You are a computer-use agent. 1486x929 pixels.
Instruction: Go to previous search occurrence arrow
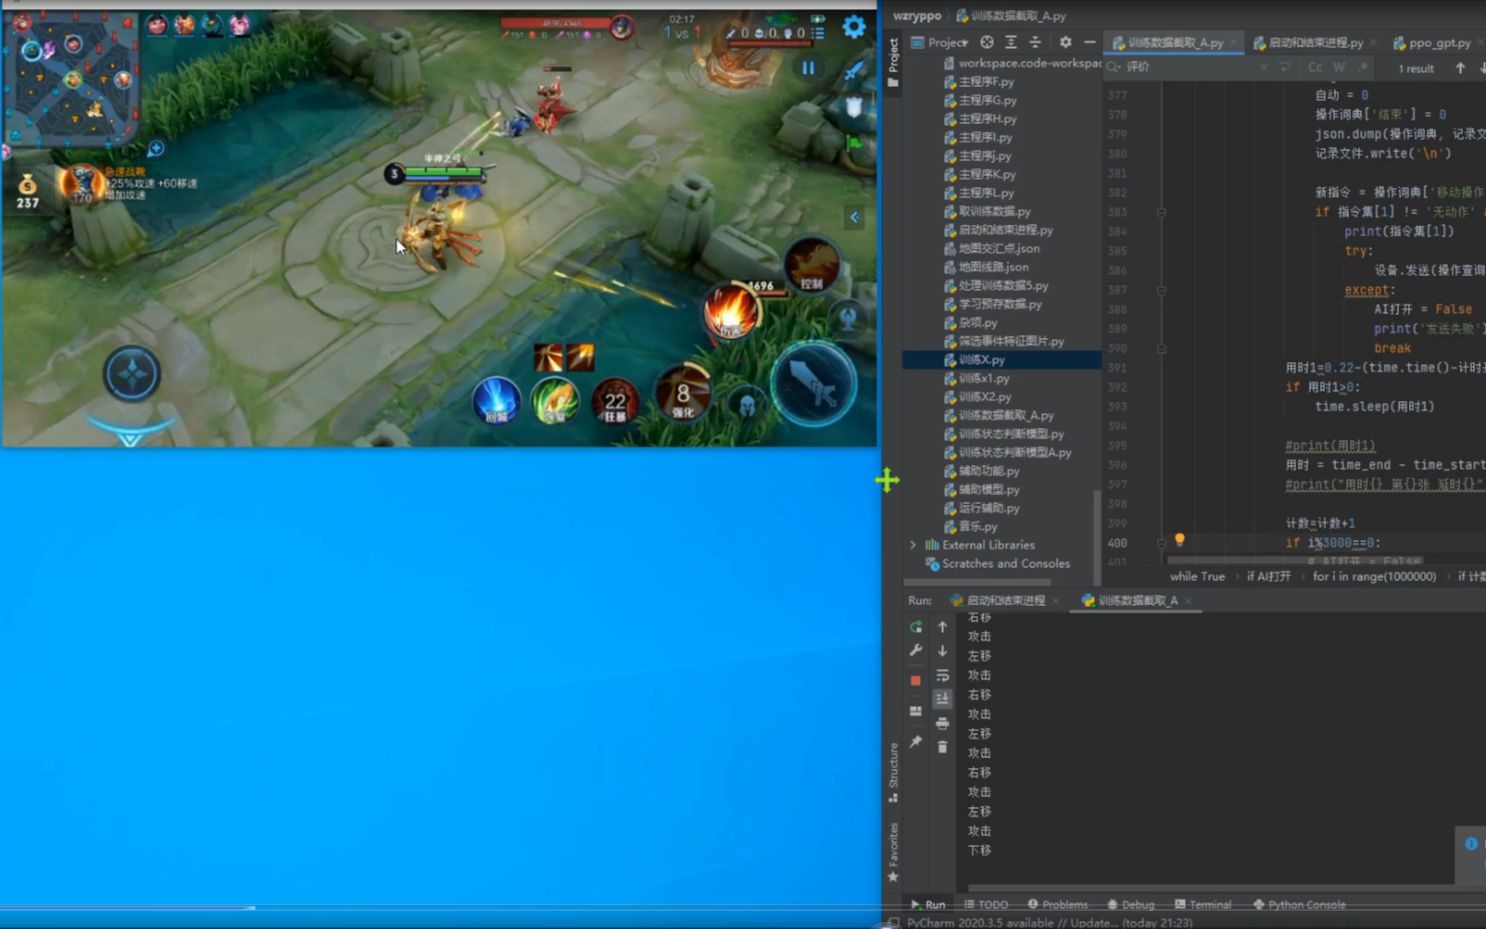click(1460, 68)
